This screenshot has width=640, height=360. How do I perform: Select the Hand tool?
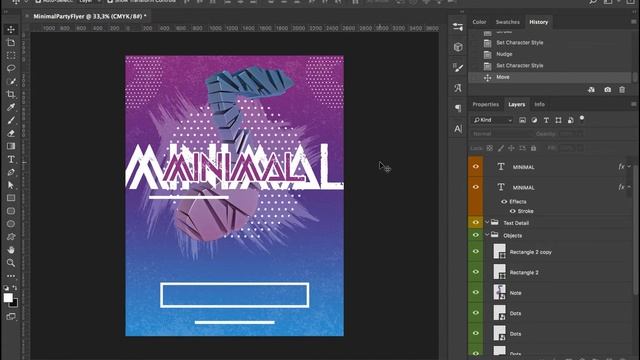(11, 250)
